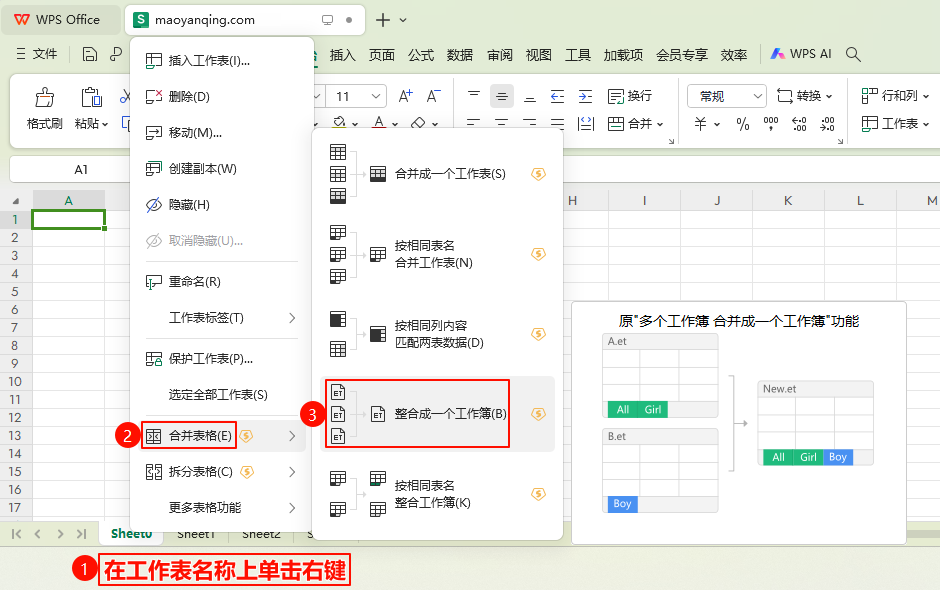Image resolution: width=940 pixels, height=590 pixels.
Task: Click the Name Box showing A1
Action: pos(81,170)
